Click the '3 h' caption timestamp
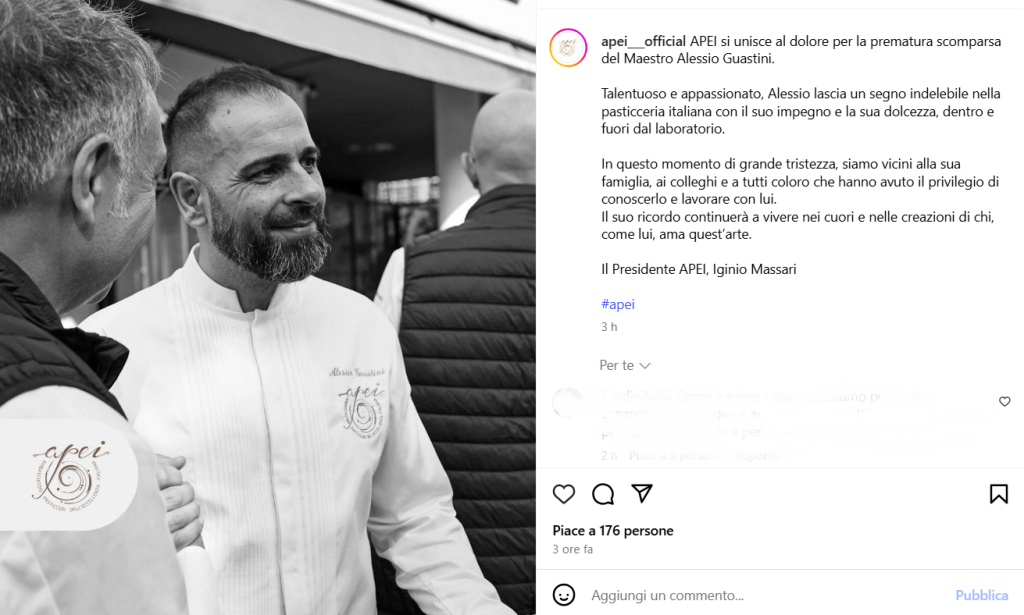The height and width of the screenshot is (615, 1024). pos(609,326)
